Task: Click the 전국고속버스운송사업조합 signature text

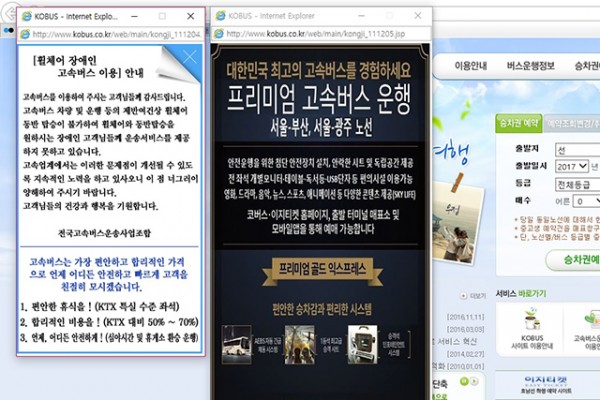Action: pyautogui.click(x=104, y=233)
